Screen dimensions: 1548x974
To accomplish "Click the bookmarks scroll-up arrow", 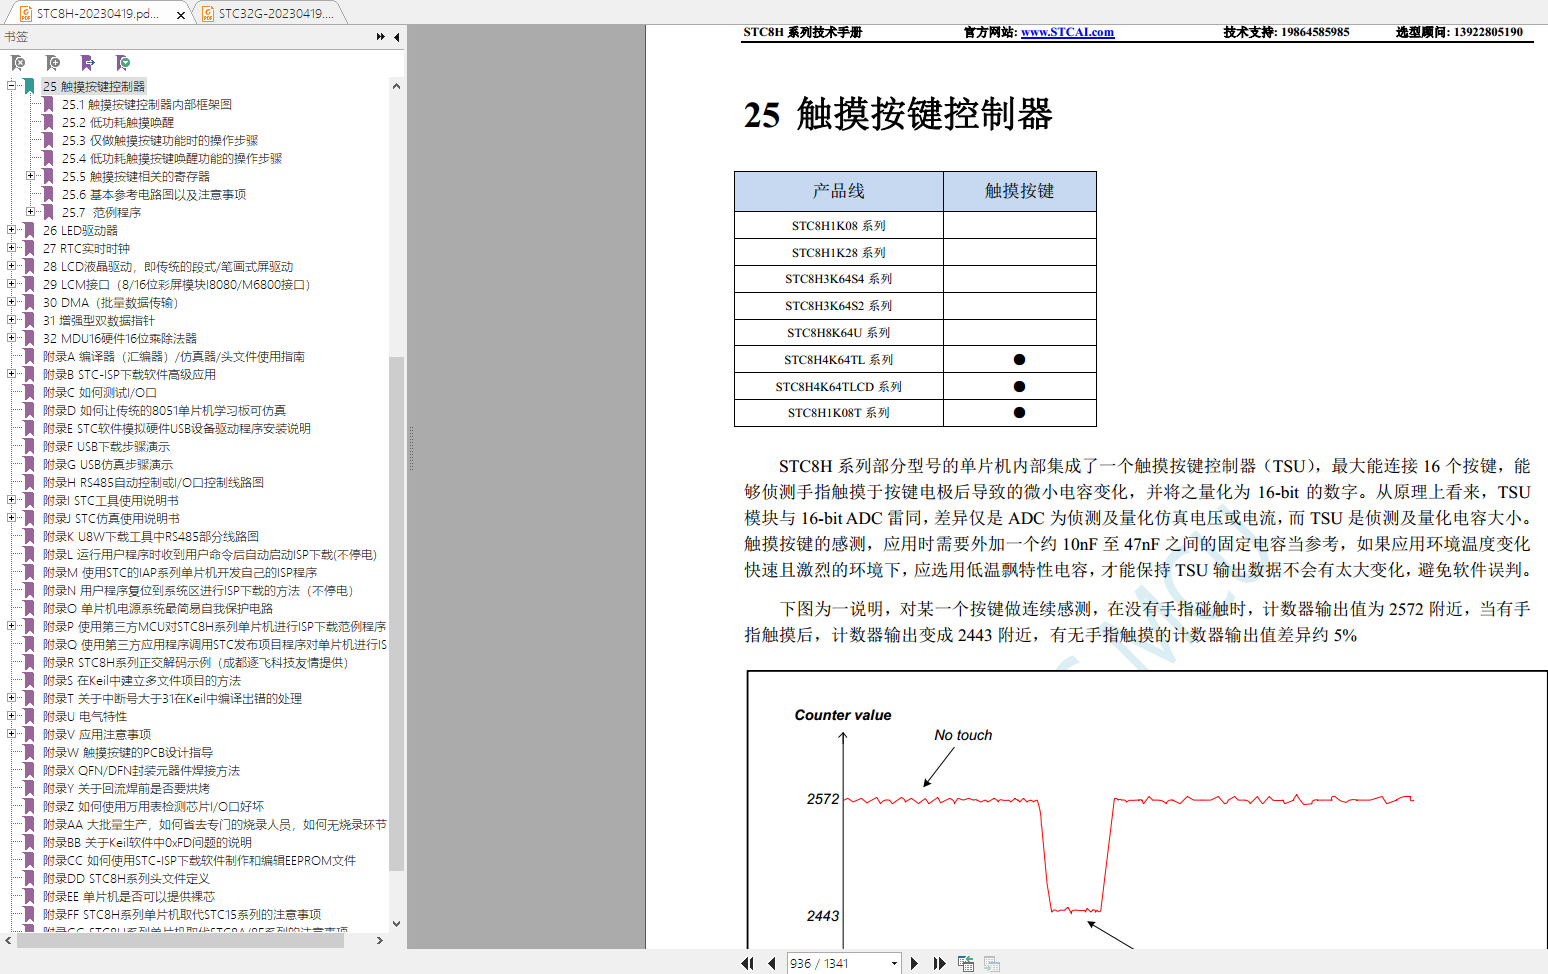I will 396,86.
